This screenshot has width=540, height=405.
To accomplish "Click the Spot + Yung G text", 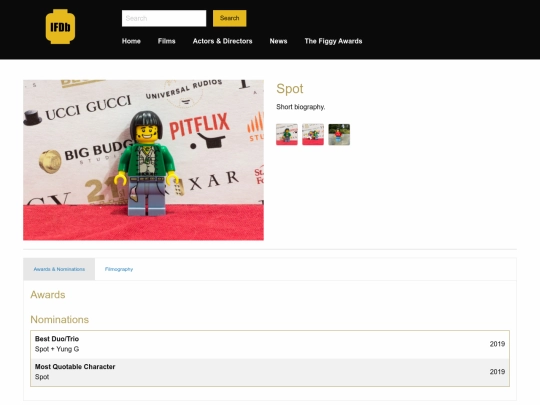I will 57,349.
